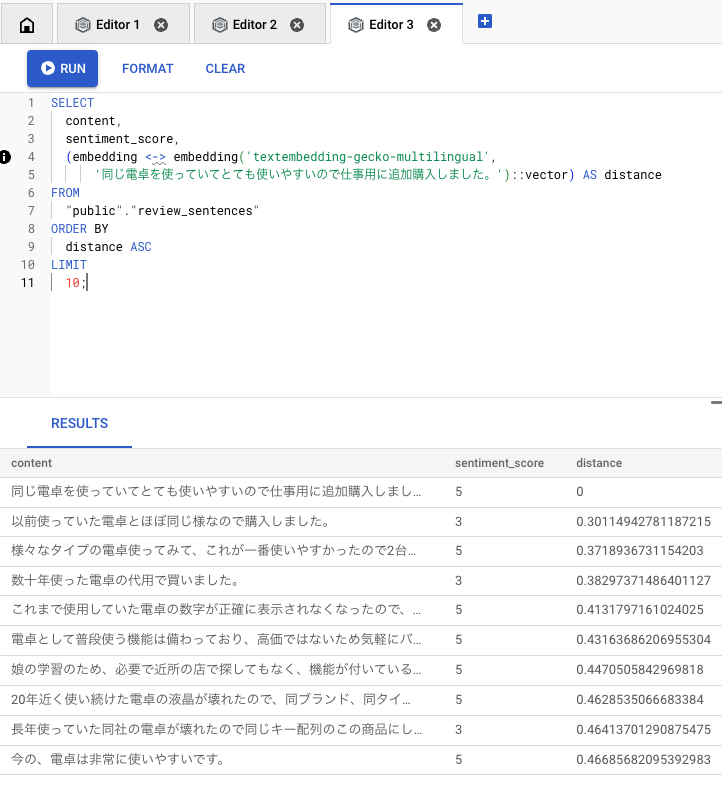Screen dimensions: 722x785
Task: Click the info icon beside line 4
Action: tap(5, 157)
